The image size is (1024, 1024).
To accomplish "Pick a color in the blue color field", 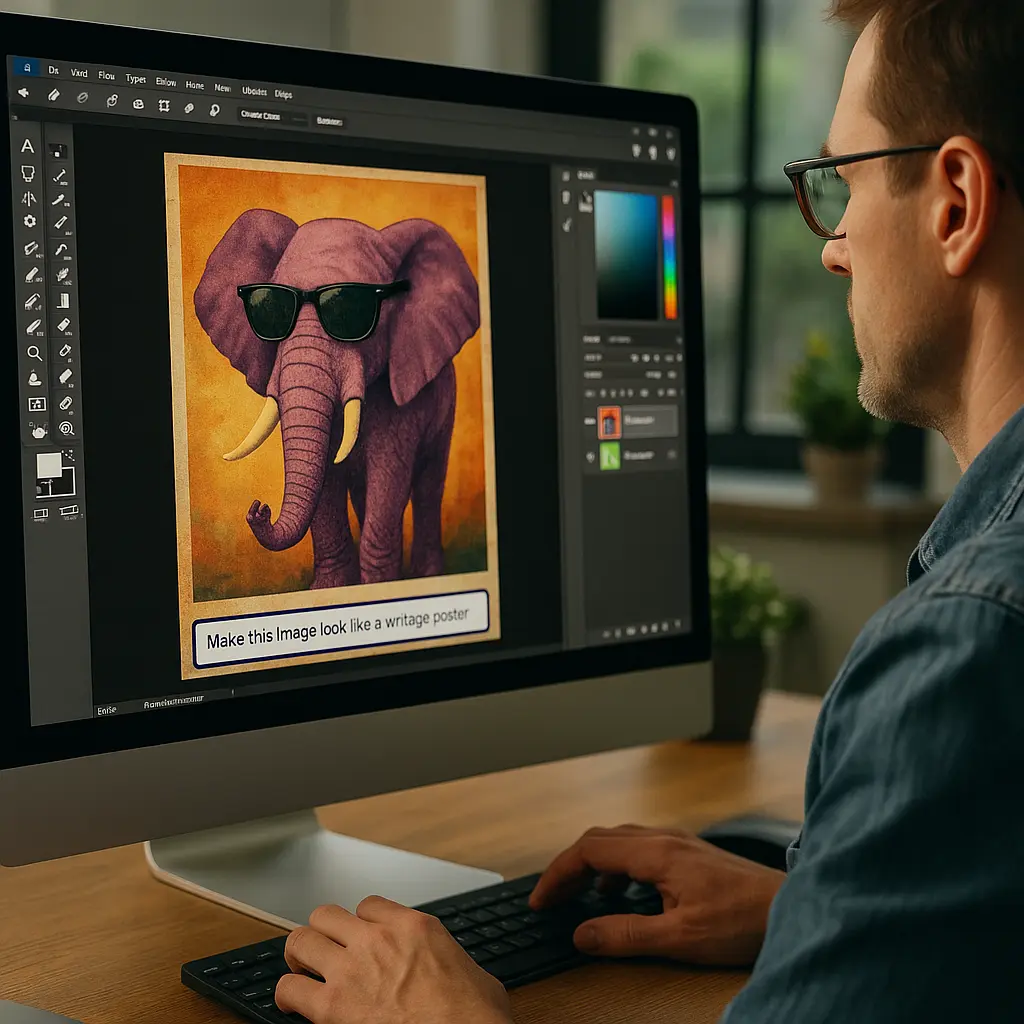I will [626, 255].
